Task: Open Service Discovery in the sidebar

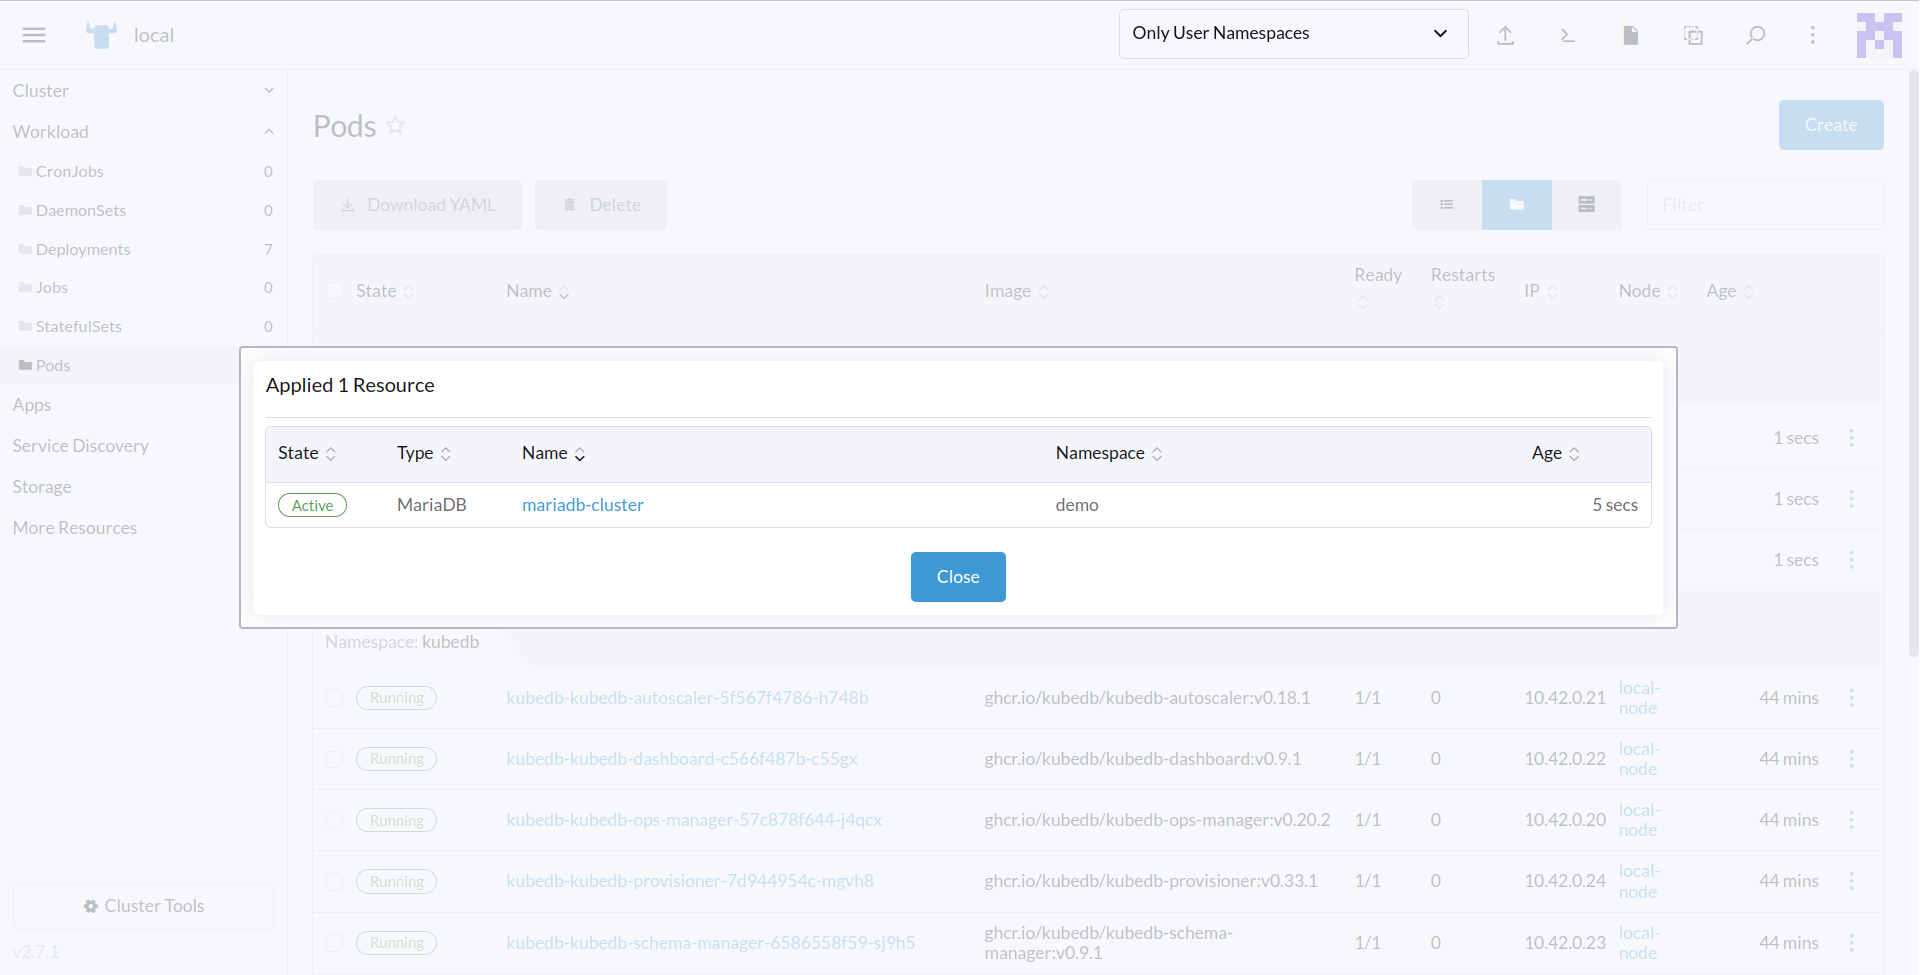Action: [x=81, y=446]
